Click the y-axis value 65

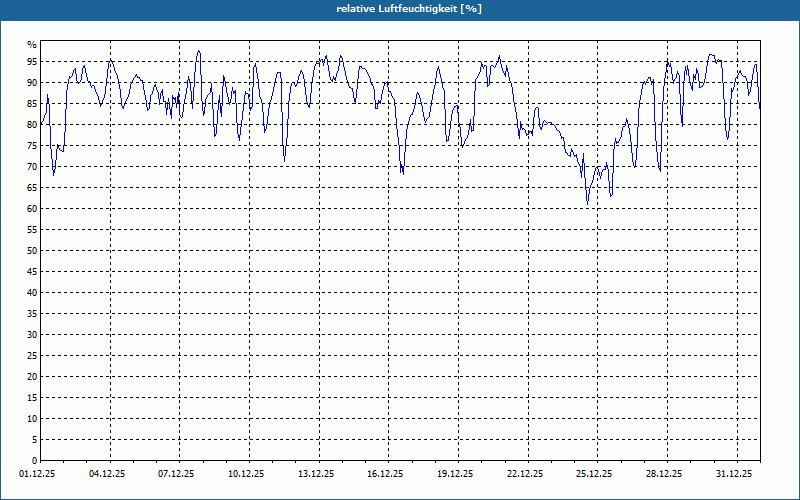pyautogui.click(x=32, y=188)
